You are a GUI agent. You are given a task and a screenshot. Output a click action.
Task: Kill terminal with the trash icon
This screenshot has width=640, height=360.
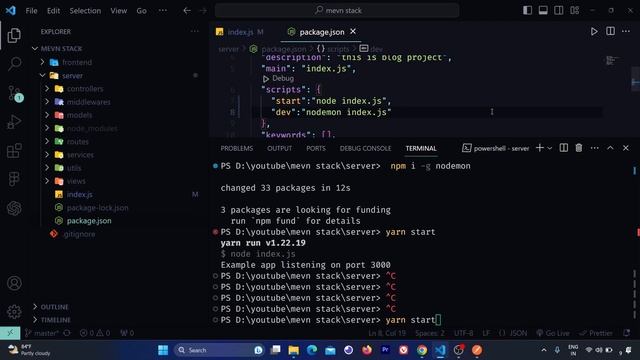(x=579, y=148)
